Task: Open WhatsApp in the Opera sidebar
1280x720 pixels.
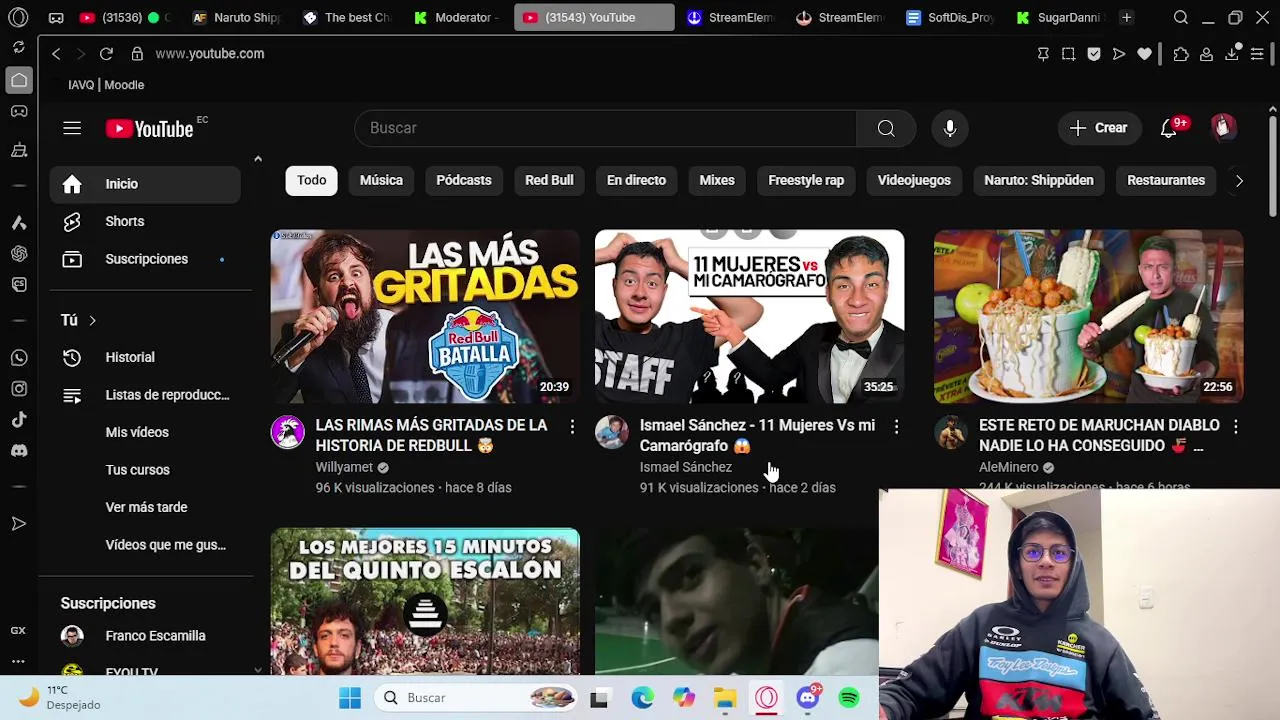Action: click(19, 357)
